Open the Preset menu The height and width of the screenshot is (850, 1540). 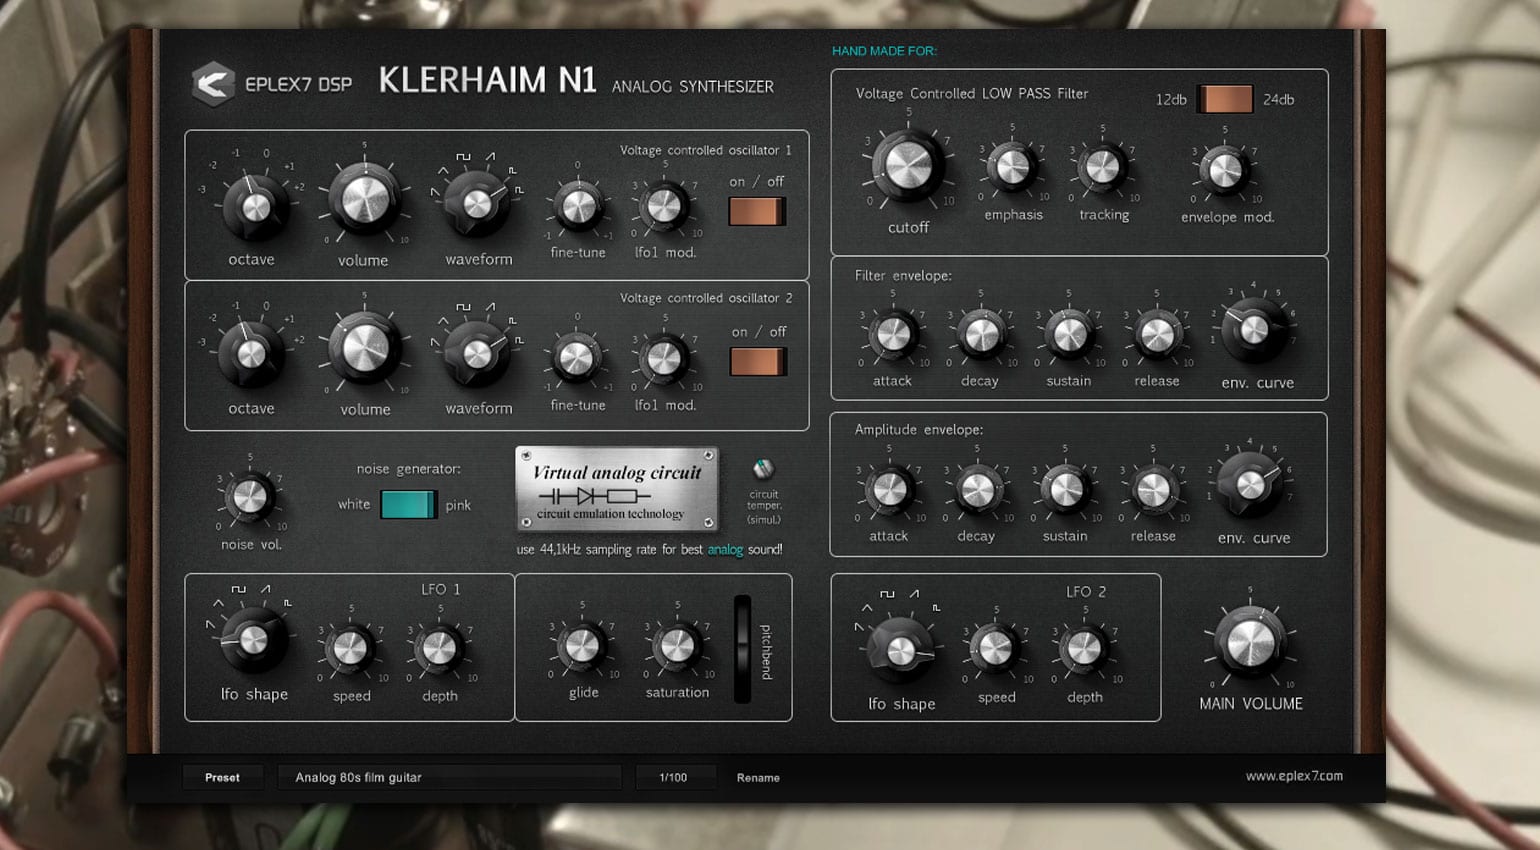coord(222,777)
